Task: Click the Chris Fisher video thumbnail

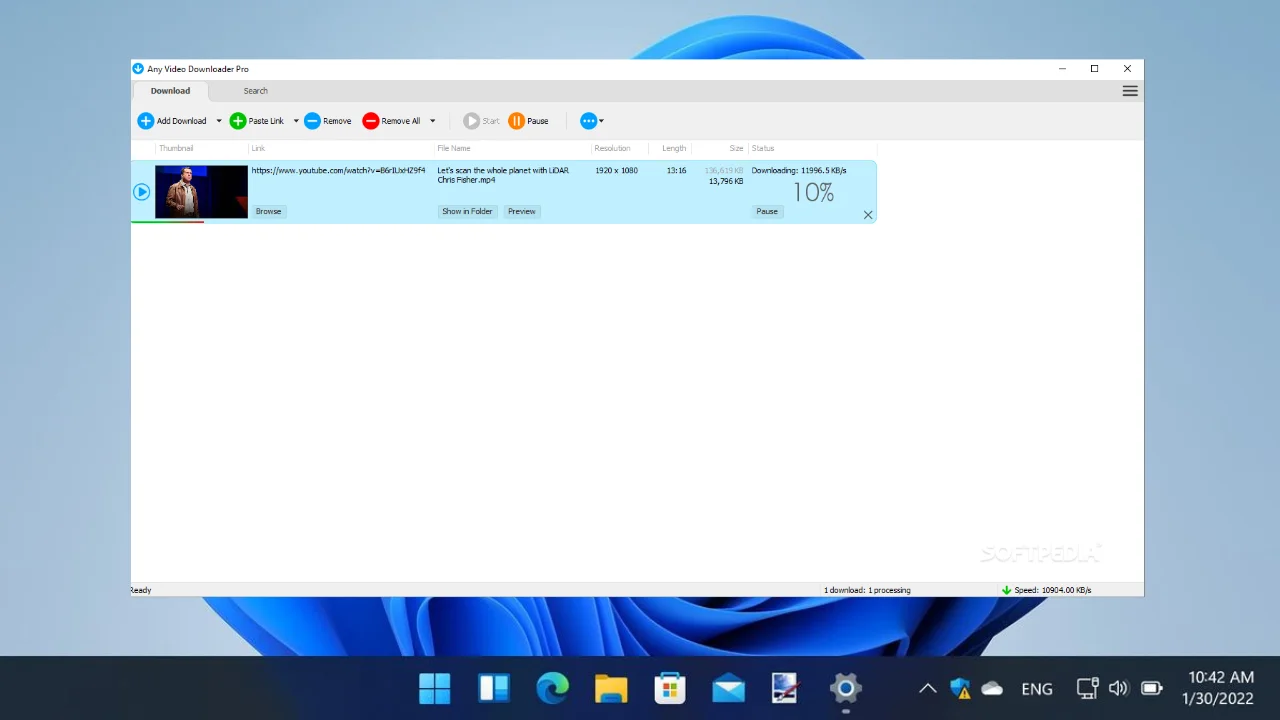Action: pyautogui.click(x=201, y=192)
